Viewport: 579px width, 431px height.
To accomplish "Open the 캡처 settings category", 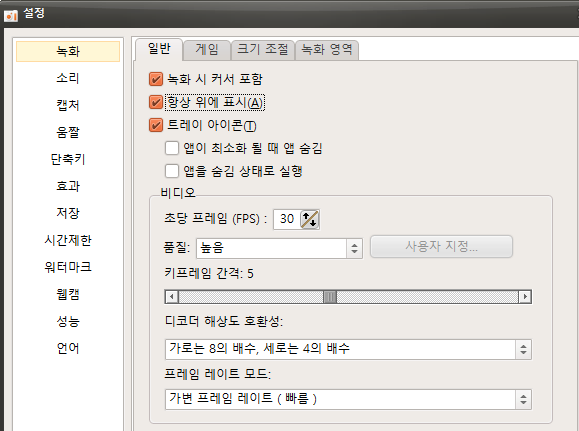I will [68, 105].
